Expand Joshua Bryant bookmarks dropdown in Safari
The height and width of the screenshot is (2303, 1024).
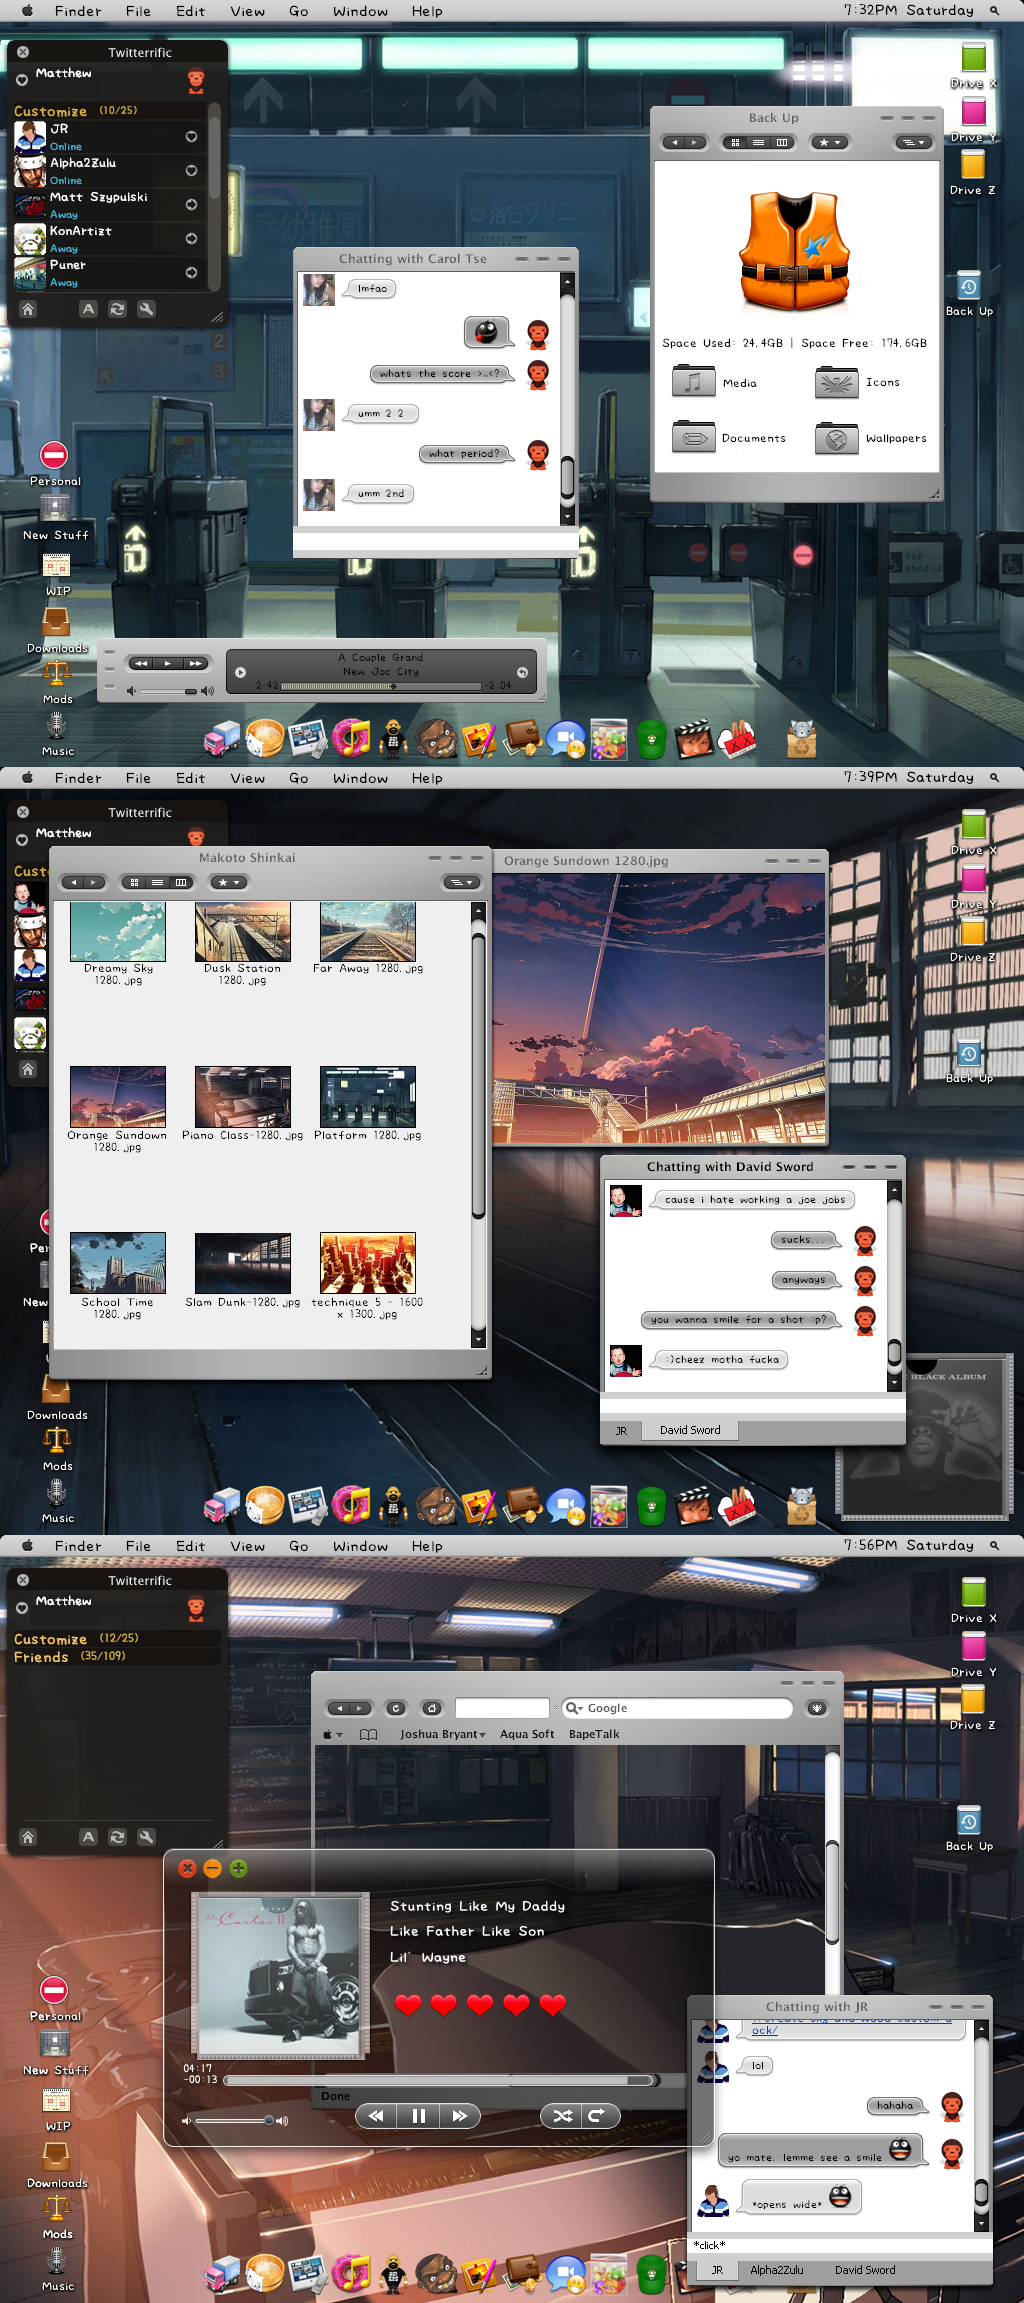tap(443, 1735)
